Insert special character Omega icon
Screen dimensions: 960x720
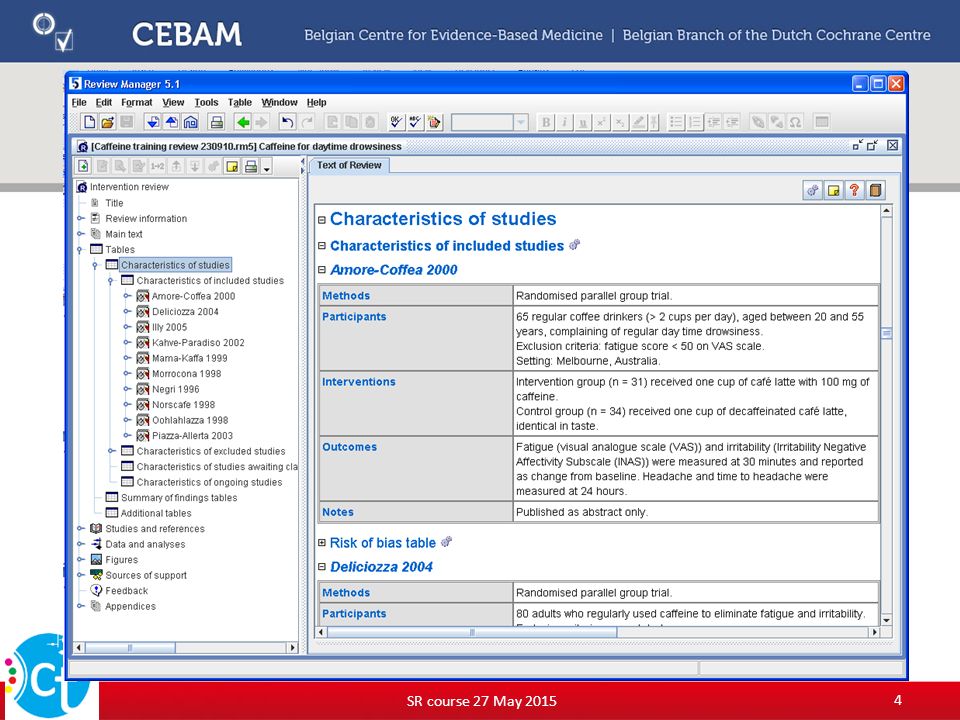[795, 122]
